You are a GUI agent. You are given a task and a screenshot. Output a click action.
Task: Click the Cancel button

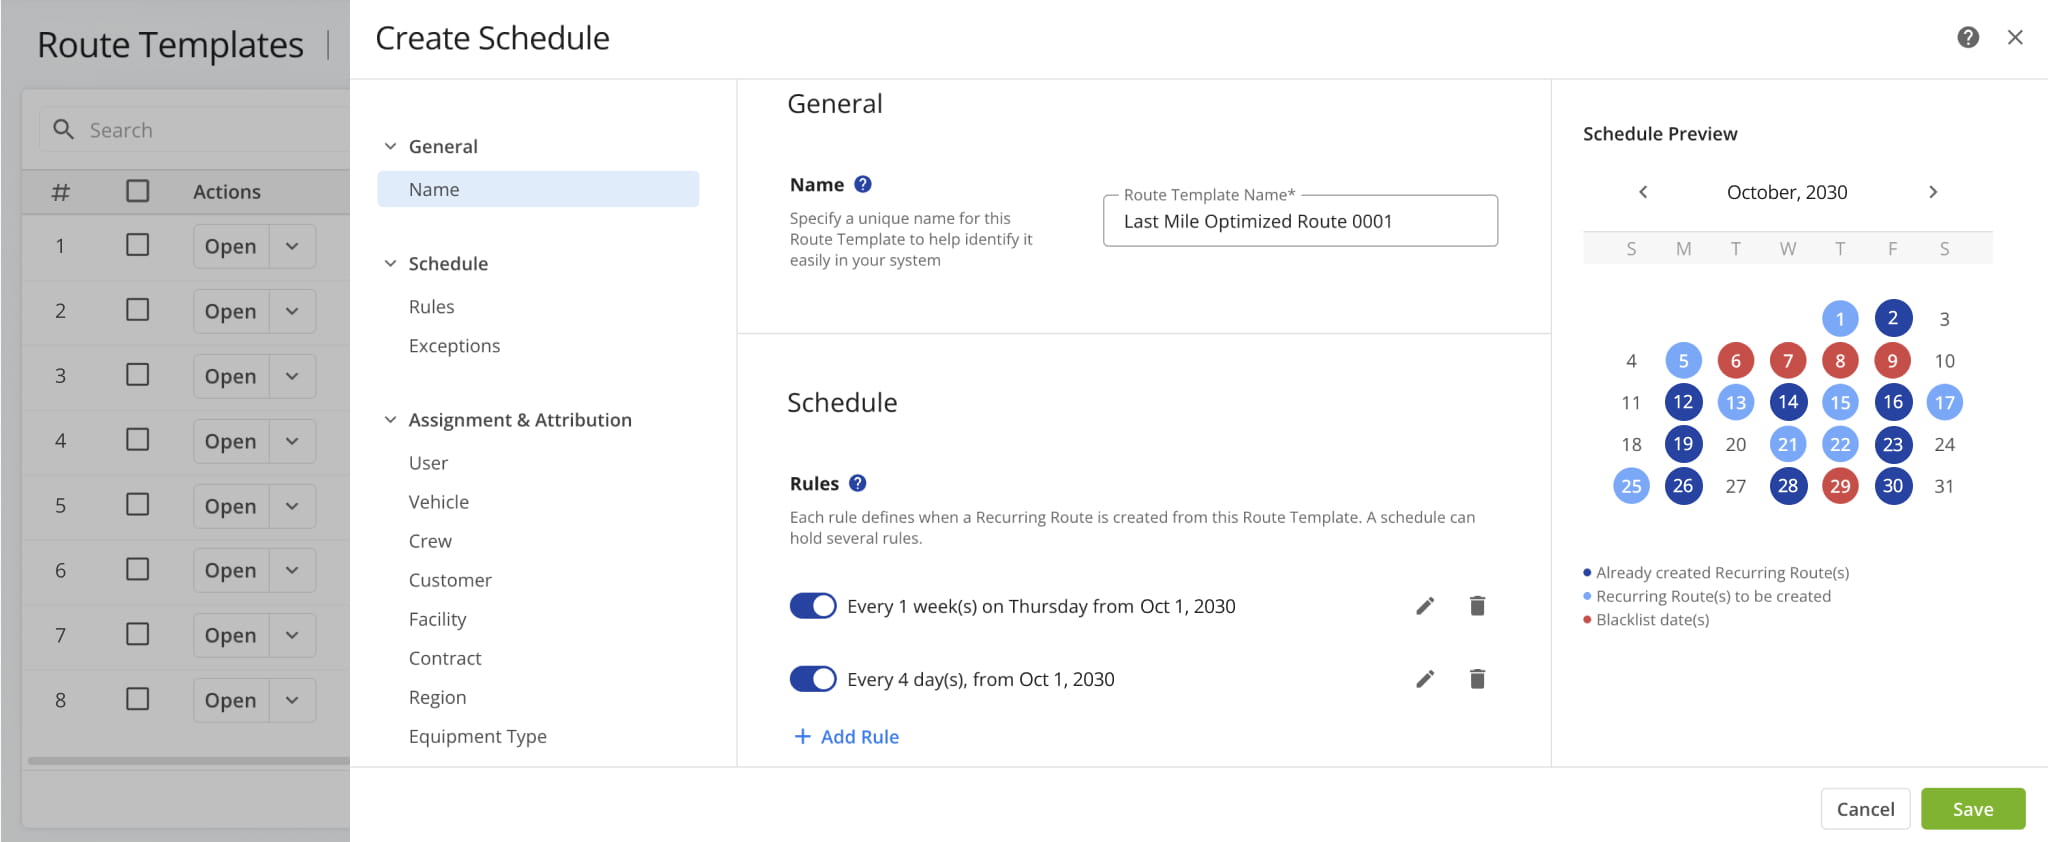[x=1865, y=809]
